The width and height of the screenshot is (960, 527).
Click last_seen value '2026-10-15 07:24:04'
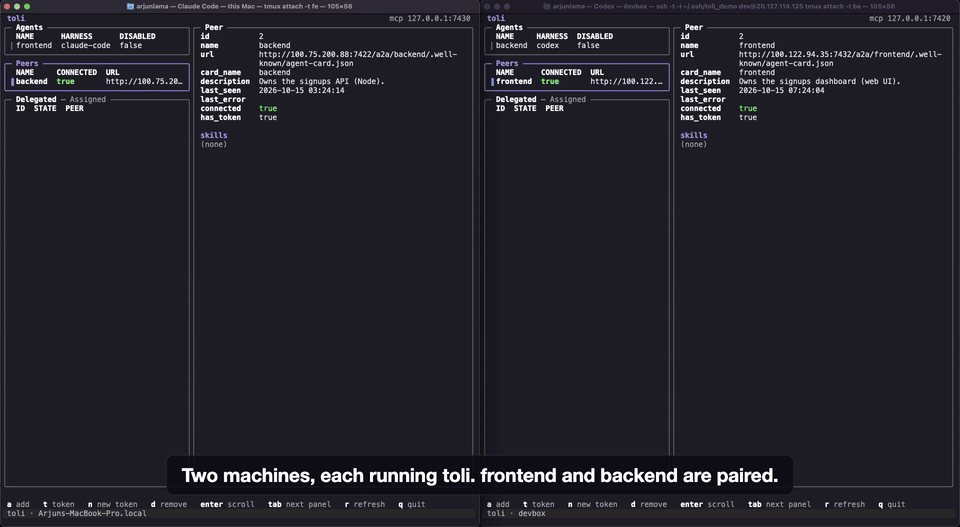tap(782, 91)
